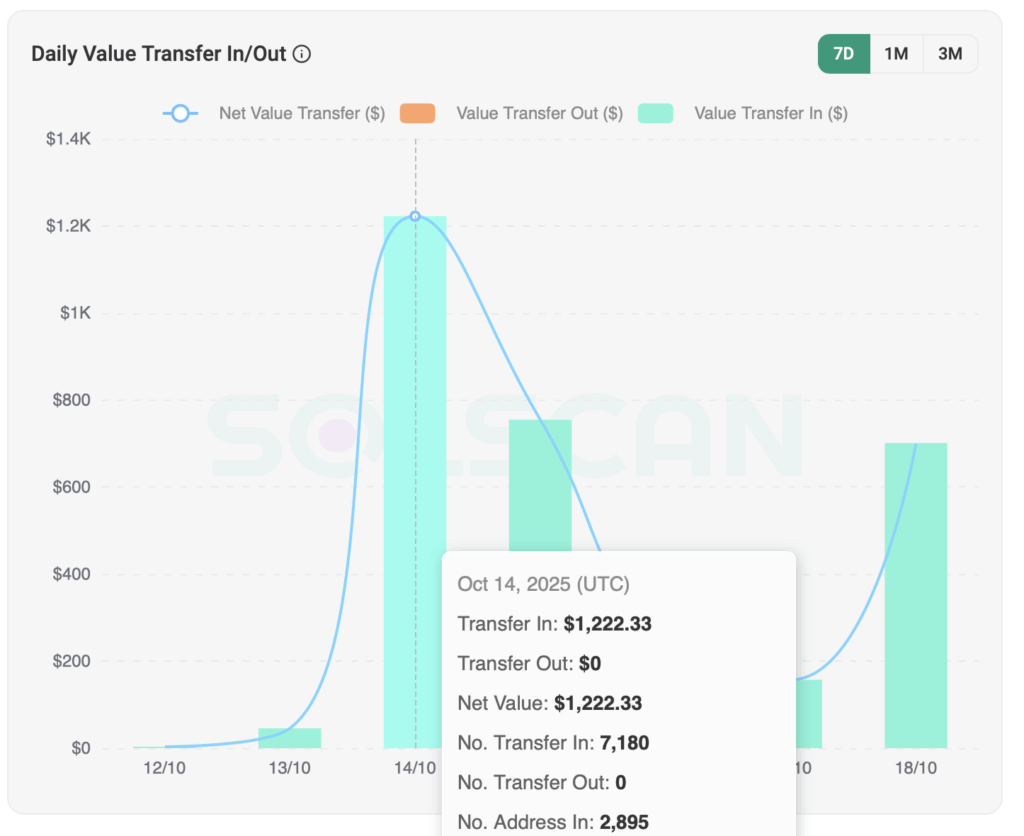Image resolution: width=1024 pixels, height=836 pixels.
Task: Click the 18/10 date axis label
Action: click(915, 769)
